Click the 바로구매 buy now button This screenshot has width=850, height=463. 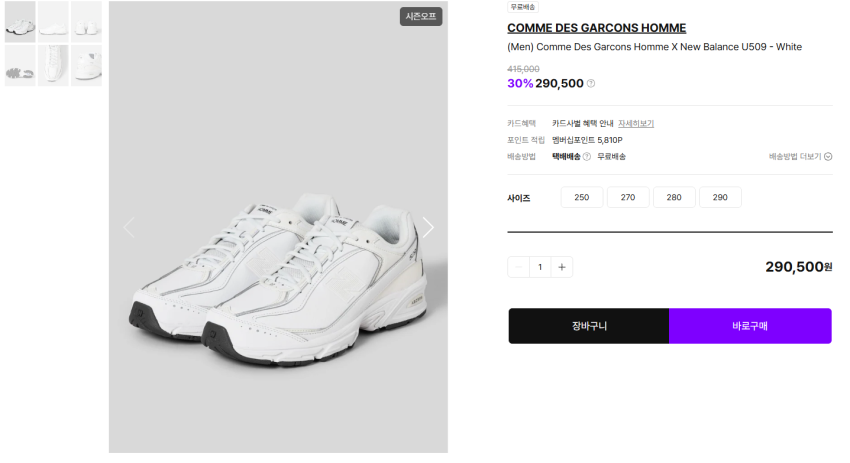pyautogui.click(x=750, y=326)
